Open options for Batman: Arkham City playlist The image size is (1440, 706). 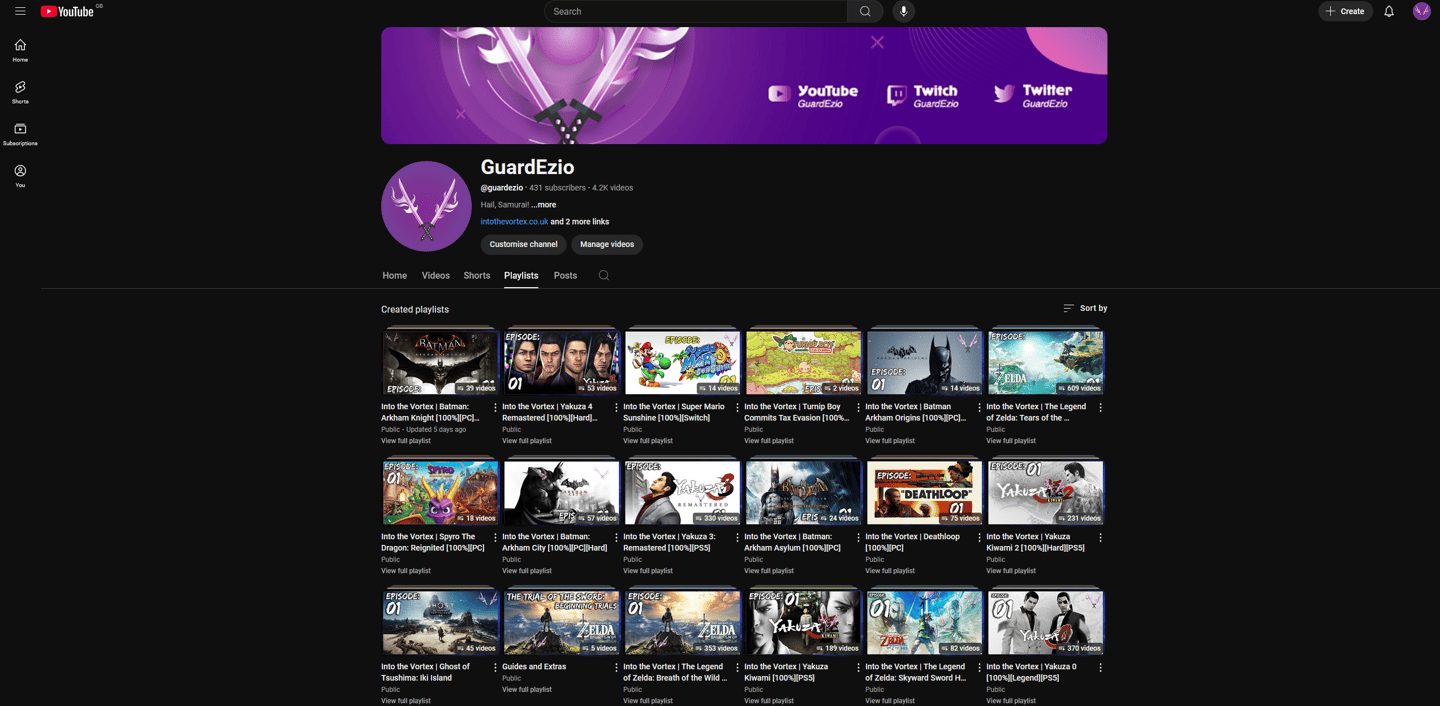tap(616, 537)
